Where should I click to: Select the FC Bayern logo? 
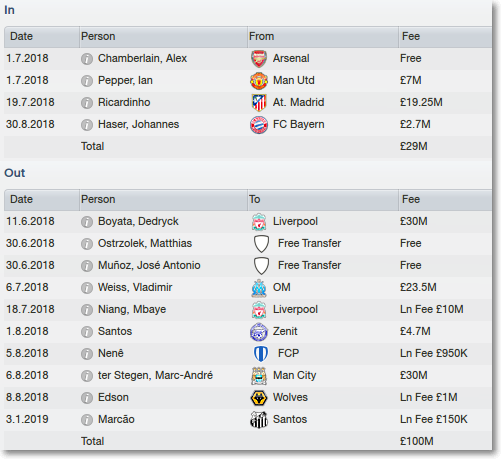point(259,125)
